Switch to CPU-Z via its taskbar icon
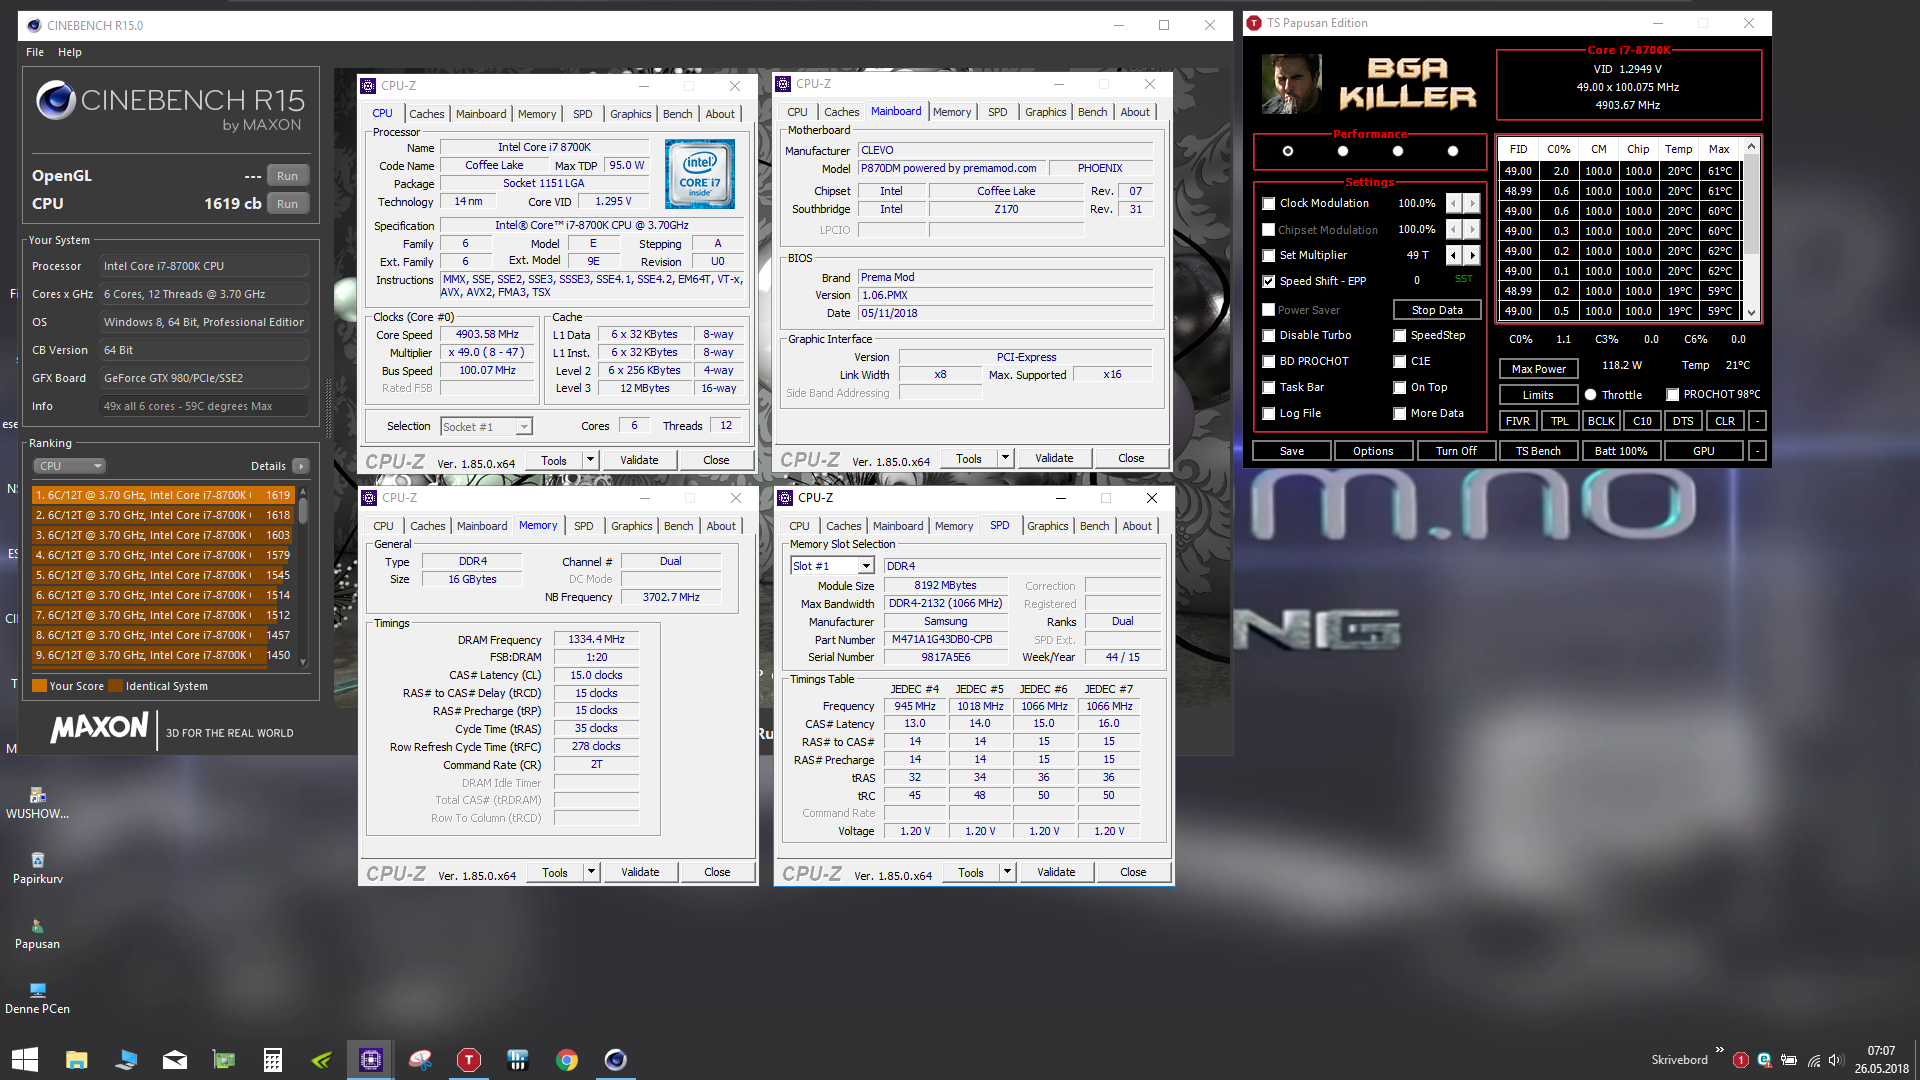 (371, 1060)
